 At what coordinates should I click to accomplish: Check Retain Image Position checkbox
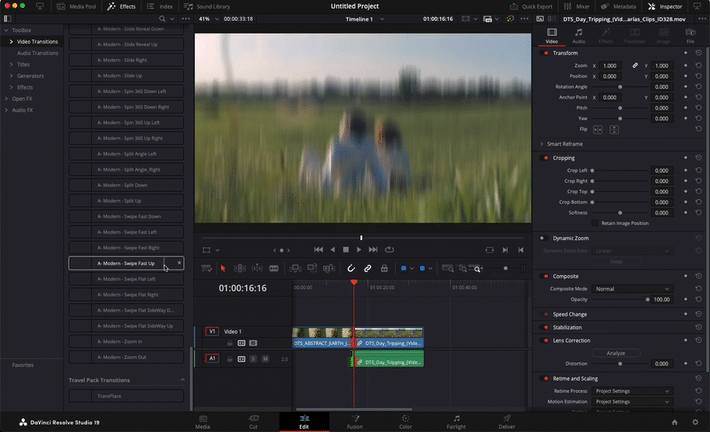point(595,223)
